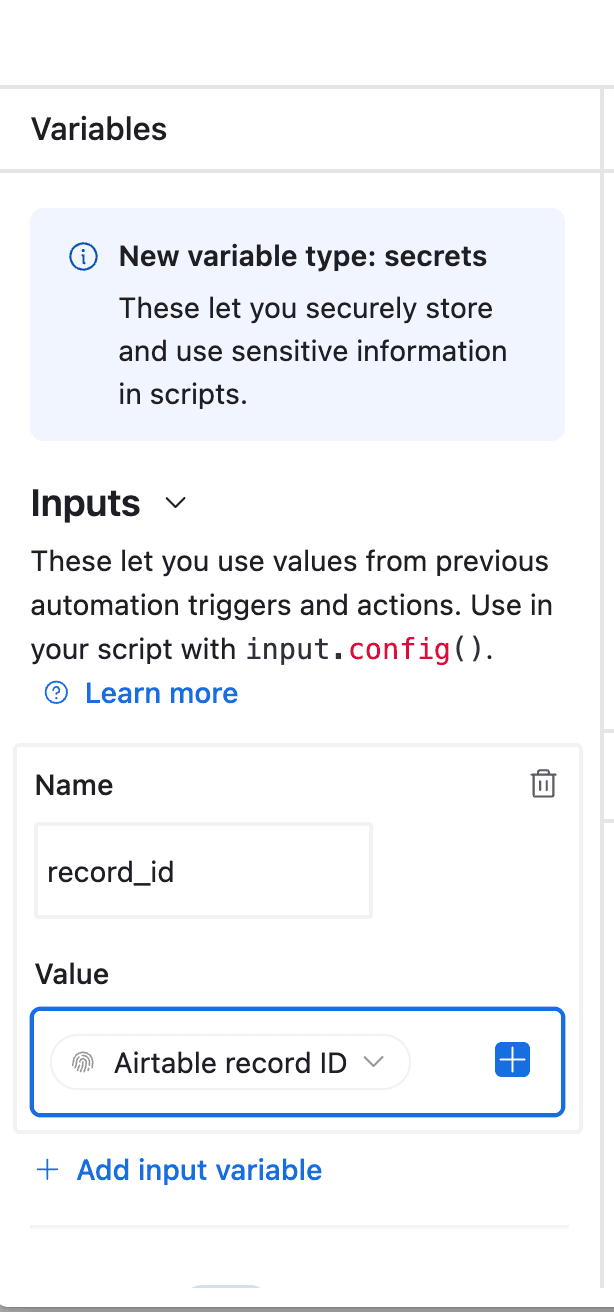Screen dimensions: 614x1312
Task: Open the Learn more link
Action: tap(161, 693)
